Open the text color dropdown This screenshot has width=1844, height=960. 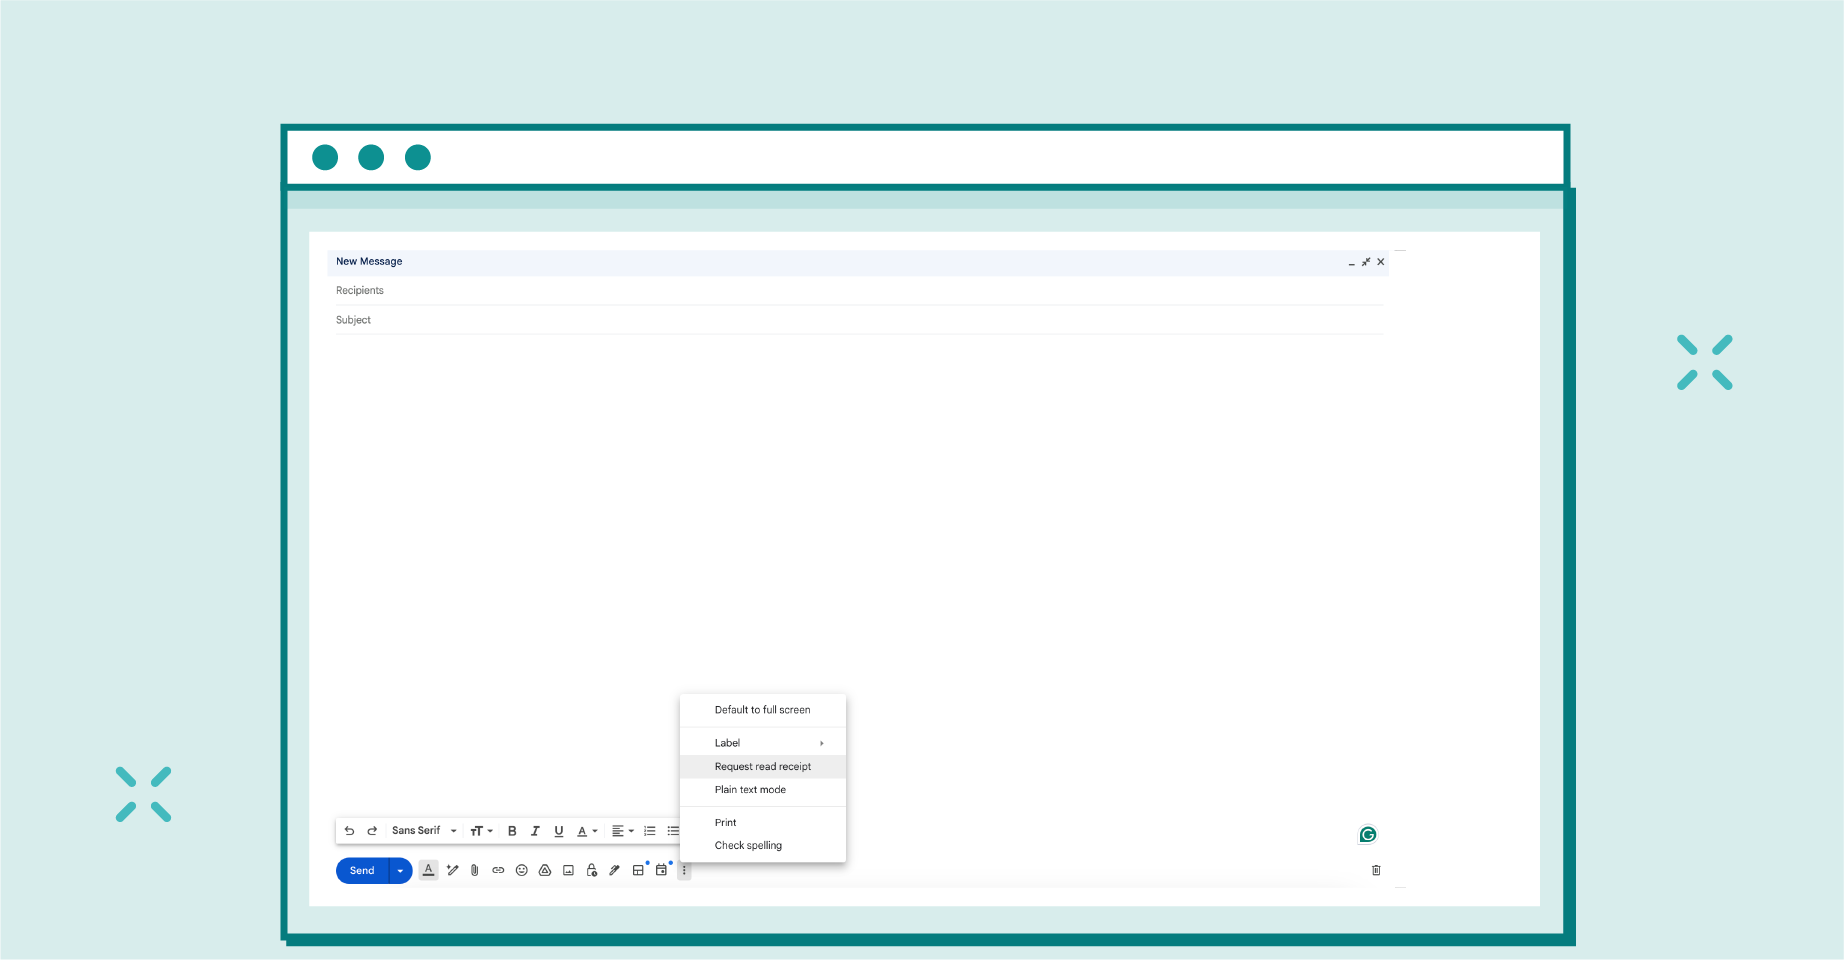tap(586, 831)
